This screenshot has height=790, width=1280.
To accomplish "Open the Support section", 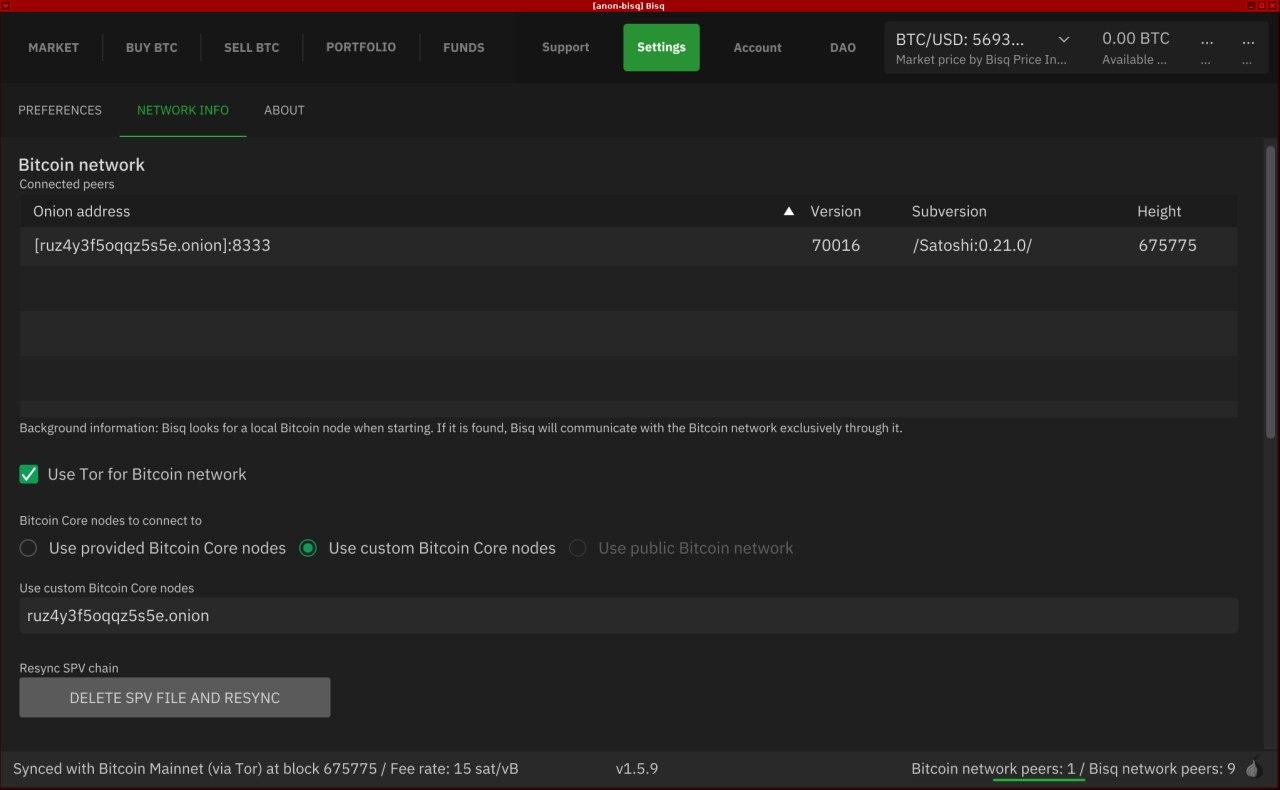I will tap(566, 47).
